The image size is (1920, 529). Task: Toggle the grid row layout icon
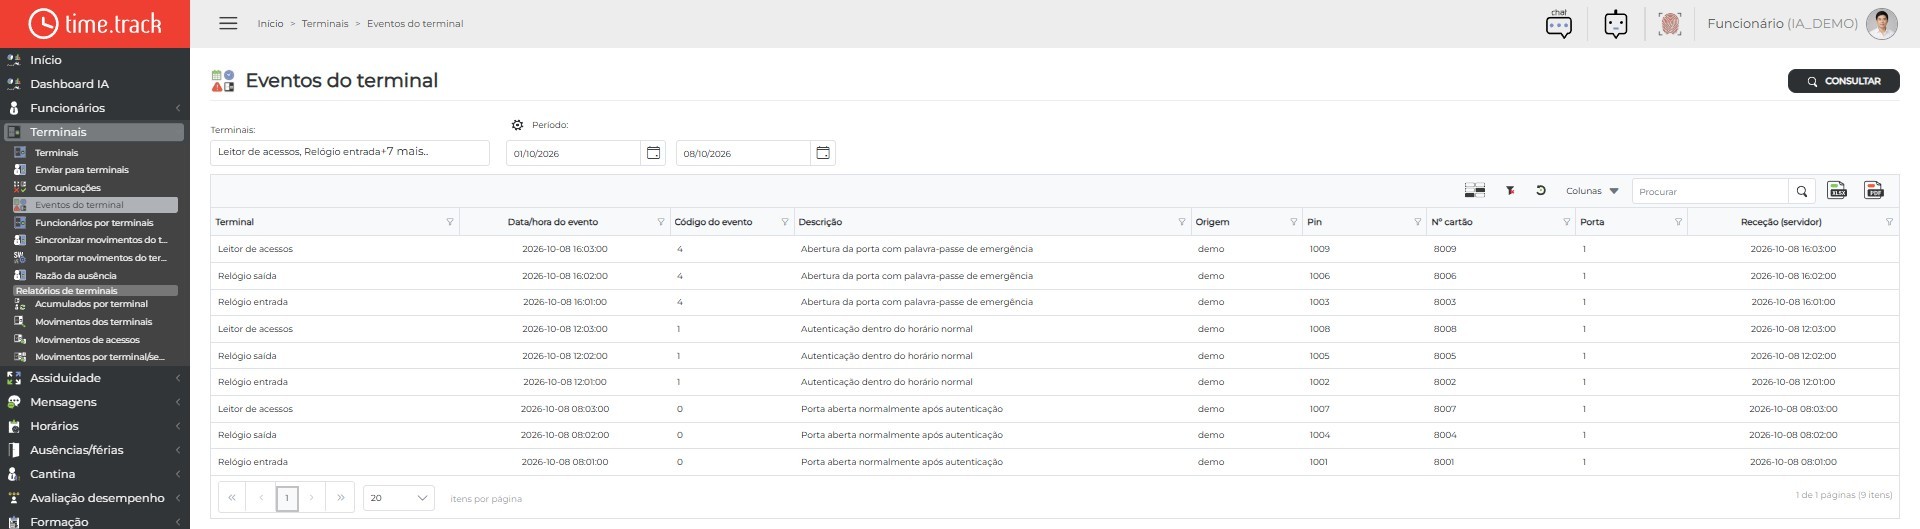pos(1474,190)
